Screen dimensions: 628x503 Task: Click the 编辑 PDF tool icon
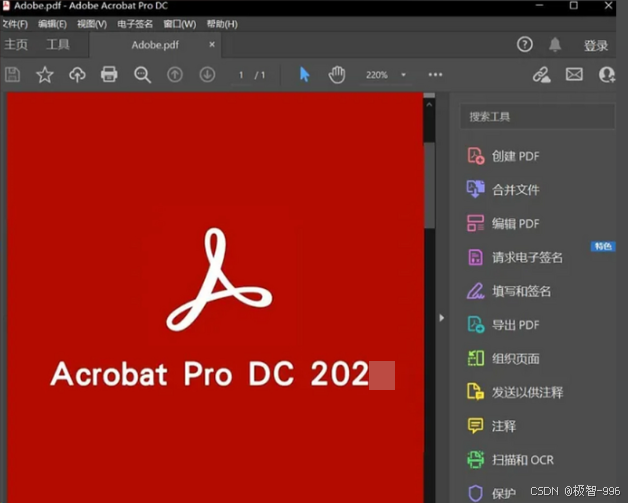(476, 223)
